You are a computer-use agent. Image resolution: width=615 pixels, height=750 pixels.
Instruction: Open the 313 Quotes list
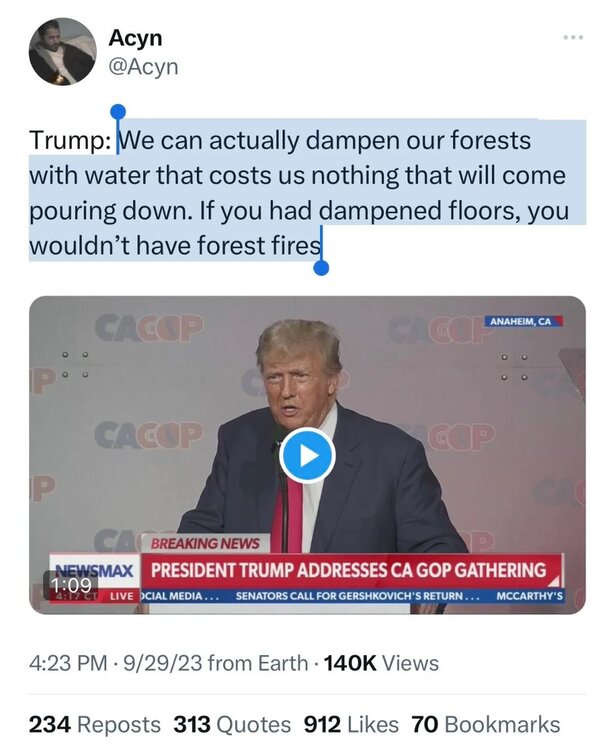[x=232, y=724]
